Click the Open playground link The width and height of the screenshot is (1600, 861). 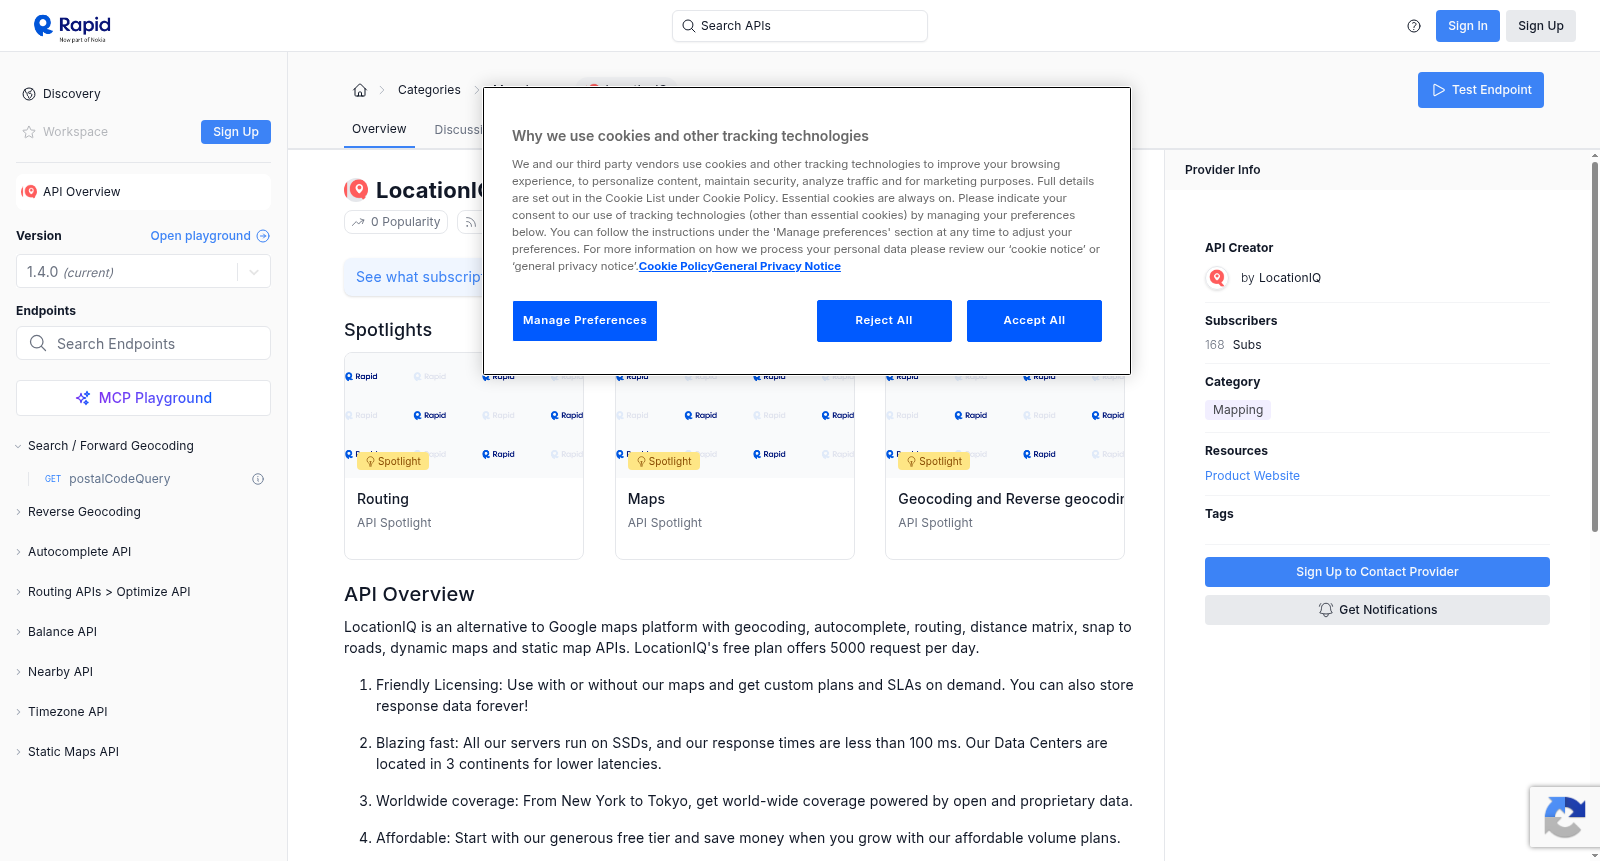[x=210, y=236]
